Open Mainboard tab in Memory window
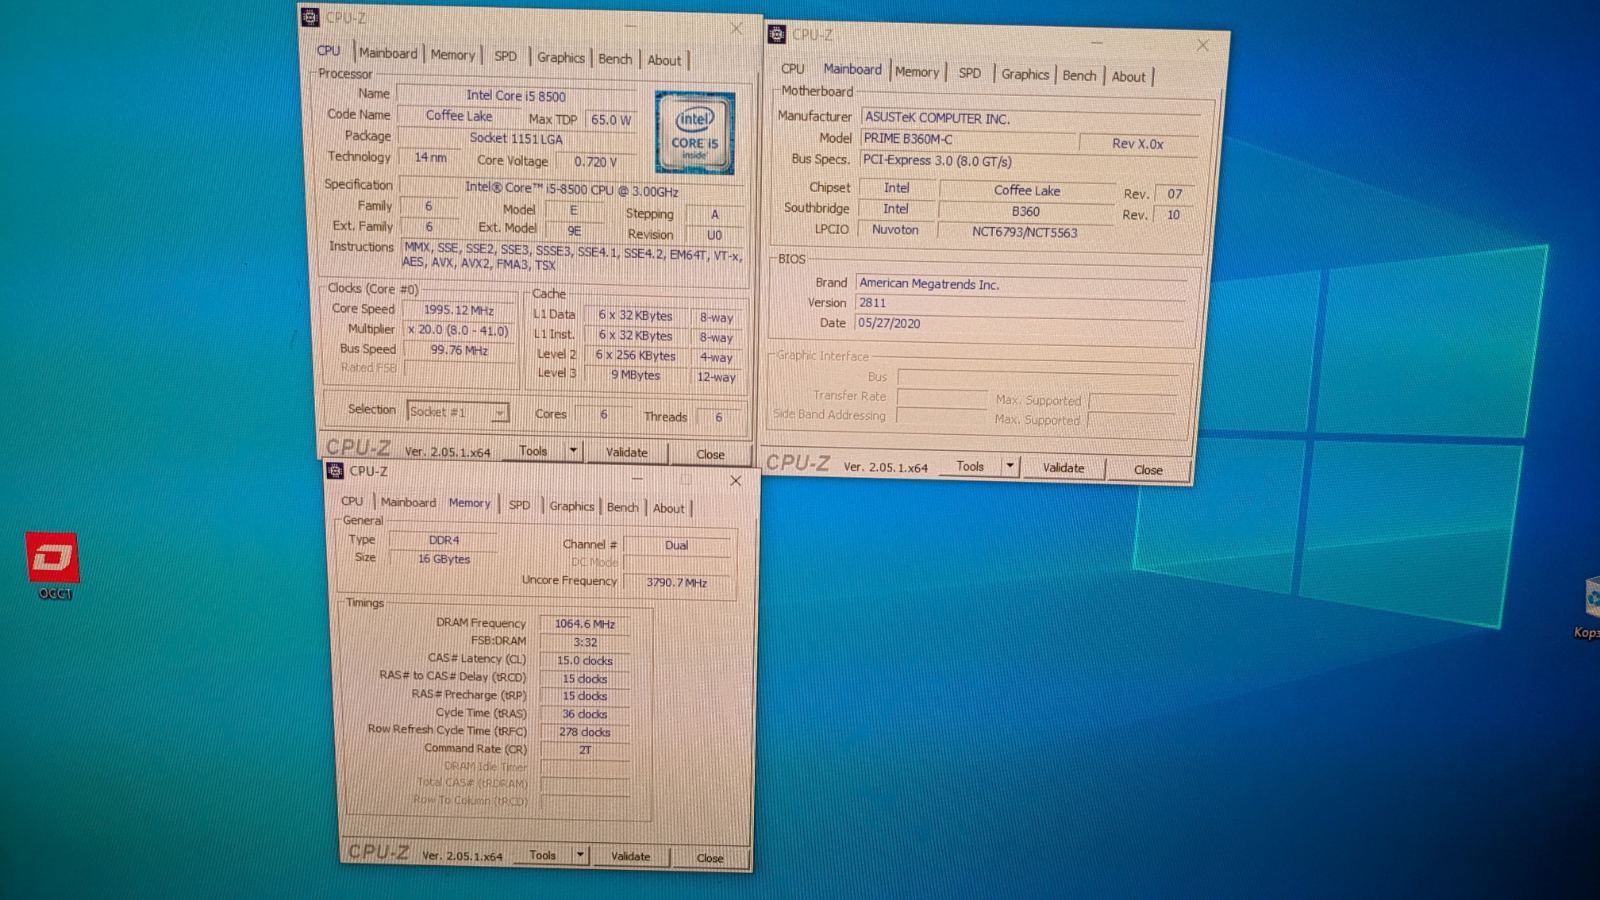Viewport: 1600px width, 900px height. 408,502
